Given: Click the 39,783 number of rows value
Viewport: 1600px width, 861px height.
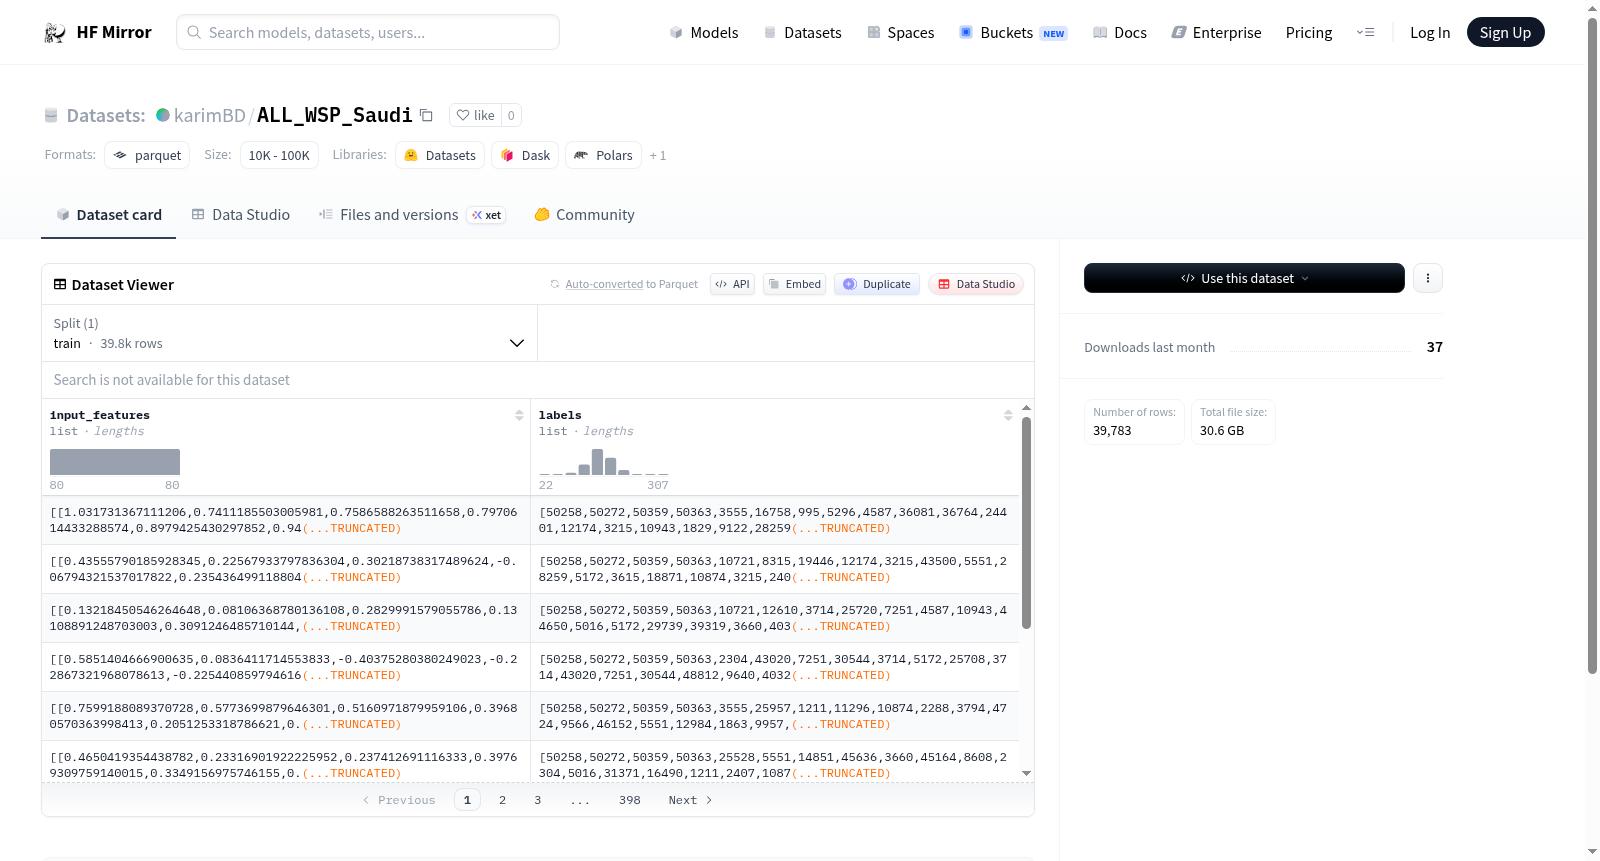Looking at the screenshot, I should pyautogui.click(x=1112, y=431).
